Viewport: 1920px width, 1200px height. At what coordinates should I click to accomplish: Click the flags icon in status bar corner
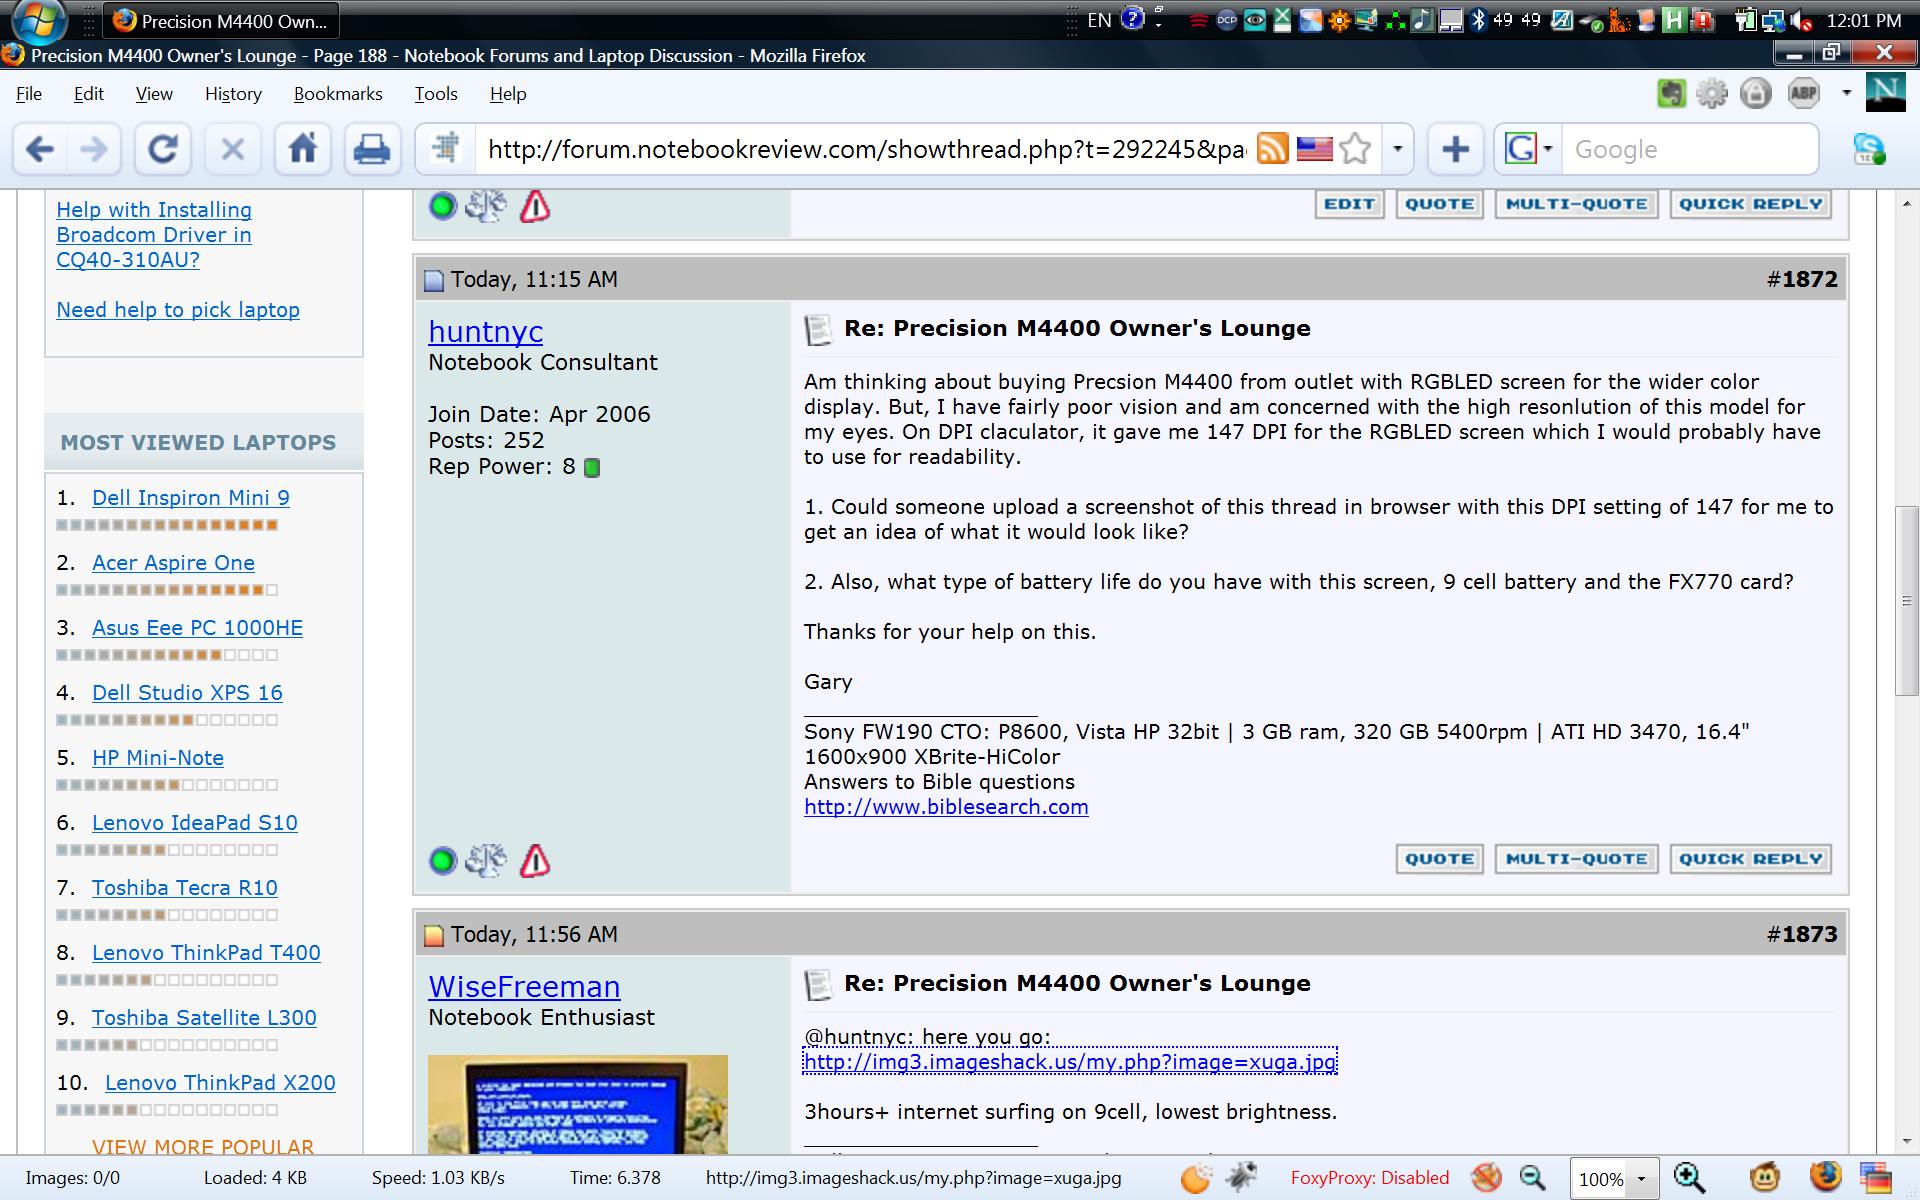1875,1178
